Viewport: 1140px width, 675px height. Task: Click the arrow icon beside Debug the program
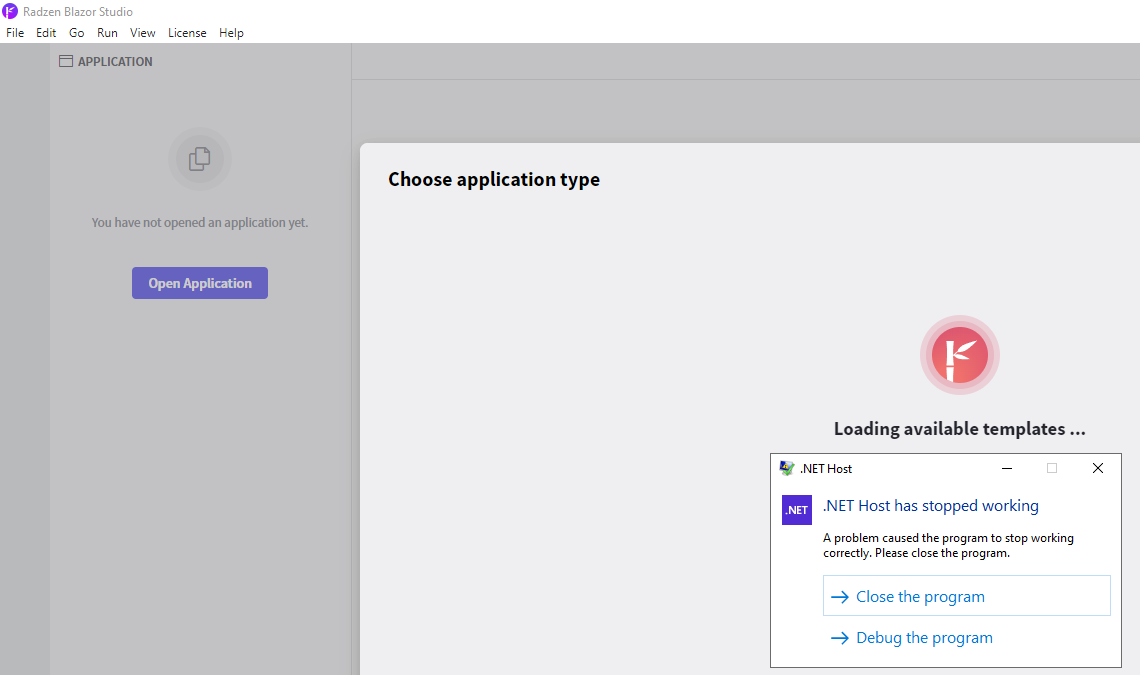[x=840, y=638]
